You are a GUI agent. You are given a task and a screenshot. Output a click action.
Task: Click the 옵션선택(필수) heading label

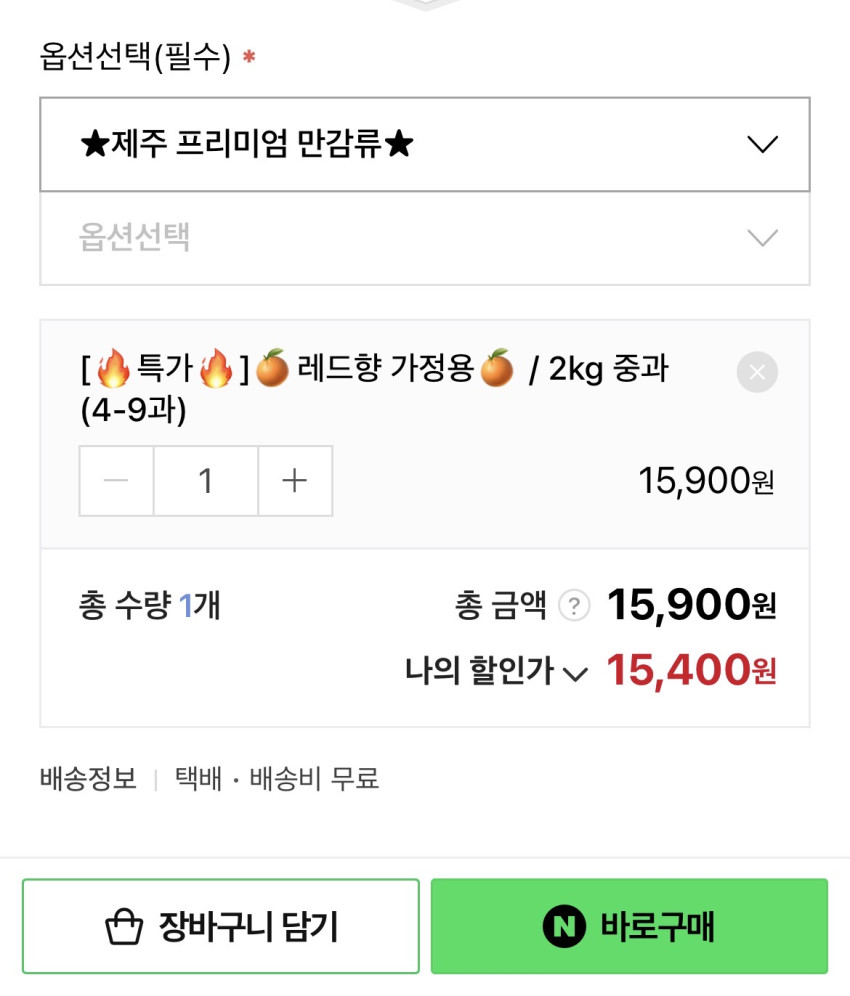[135, 57]
